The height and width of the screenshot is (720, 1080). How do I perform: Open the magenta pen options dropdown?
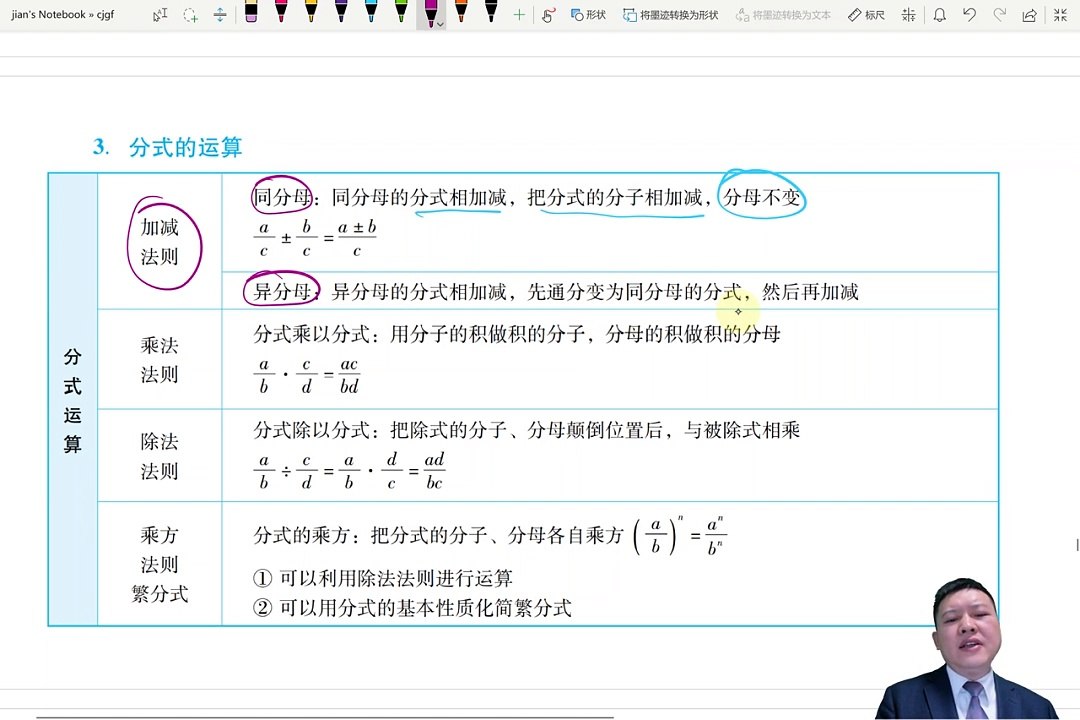(441, 24)
